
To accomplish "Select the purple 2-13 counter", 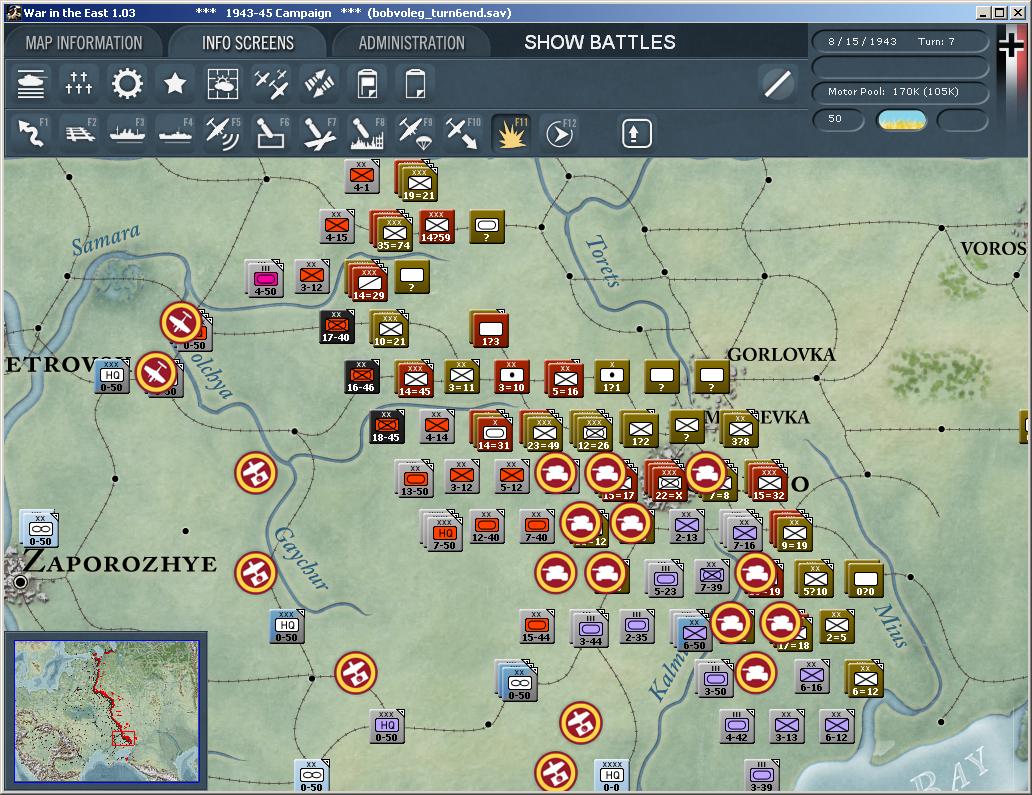I will [x=686, y=526].
